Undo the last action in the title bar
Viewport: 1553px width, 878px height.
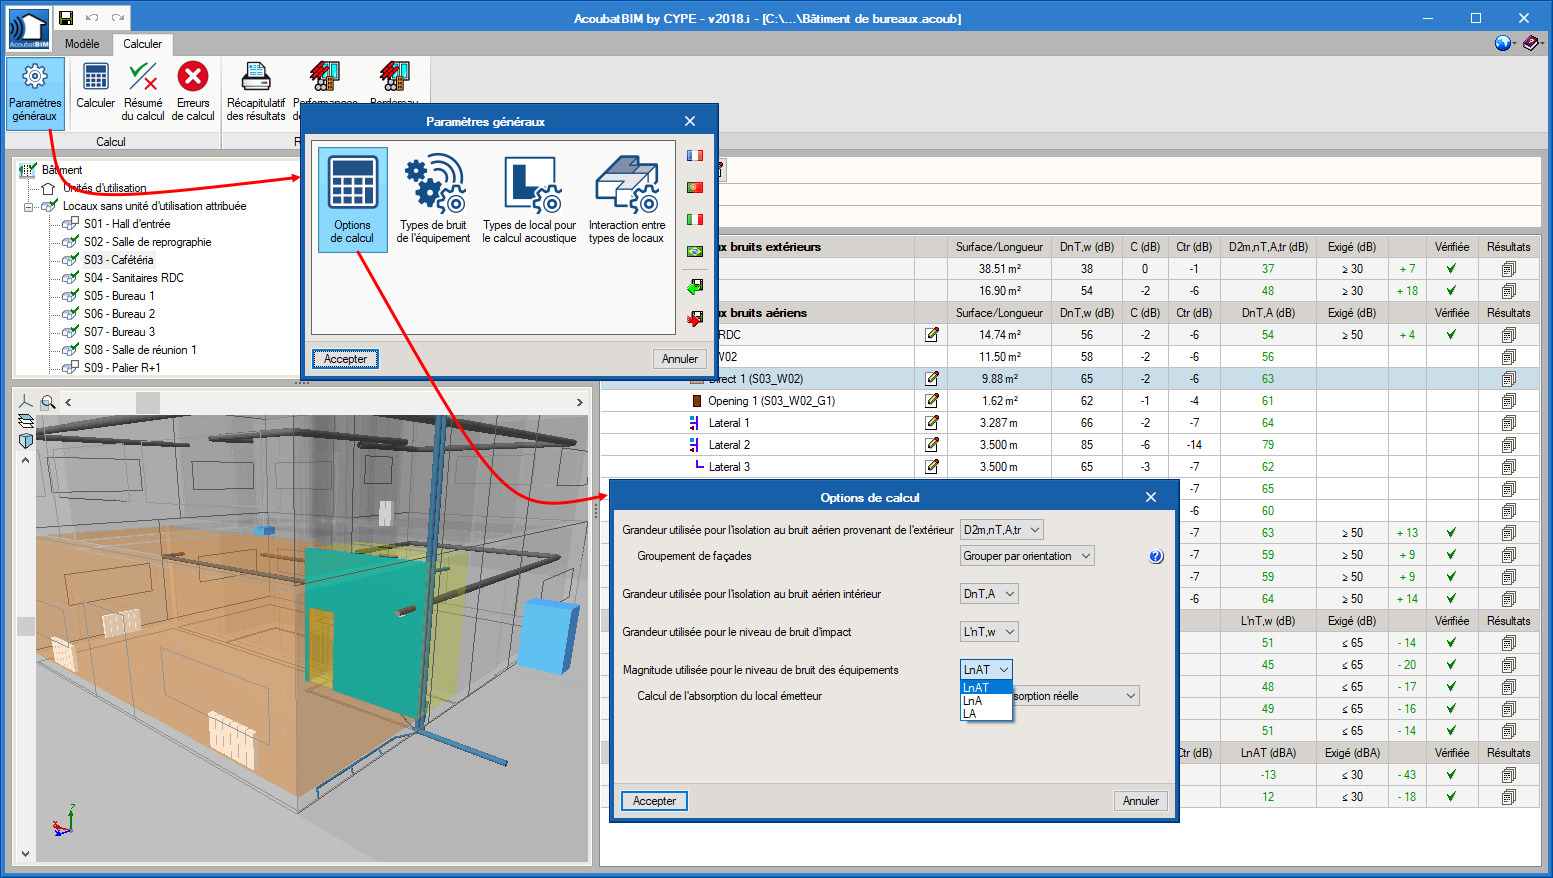[x=92, y=18]
